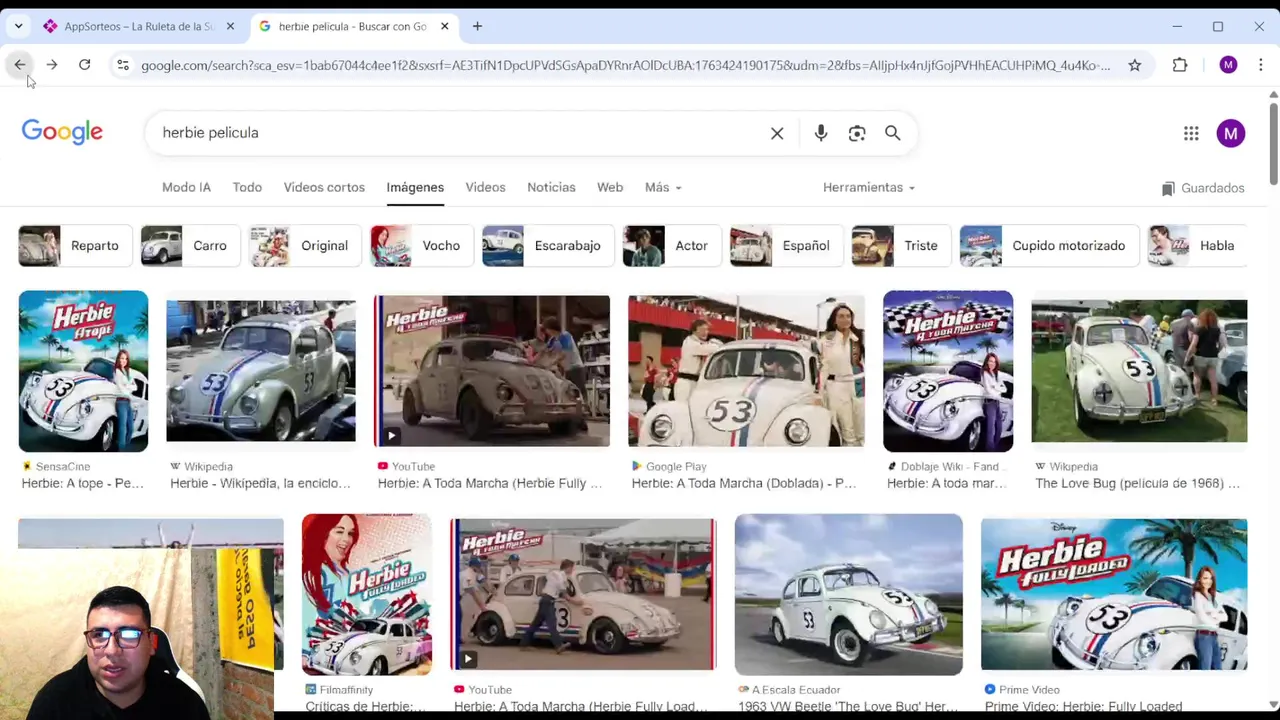Open The Love Bug 1968 Wikipedia image
Image resolution: width=1280 pixels, height=720 pixels.
tap(1139, 371)
